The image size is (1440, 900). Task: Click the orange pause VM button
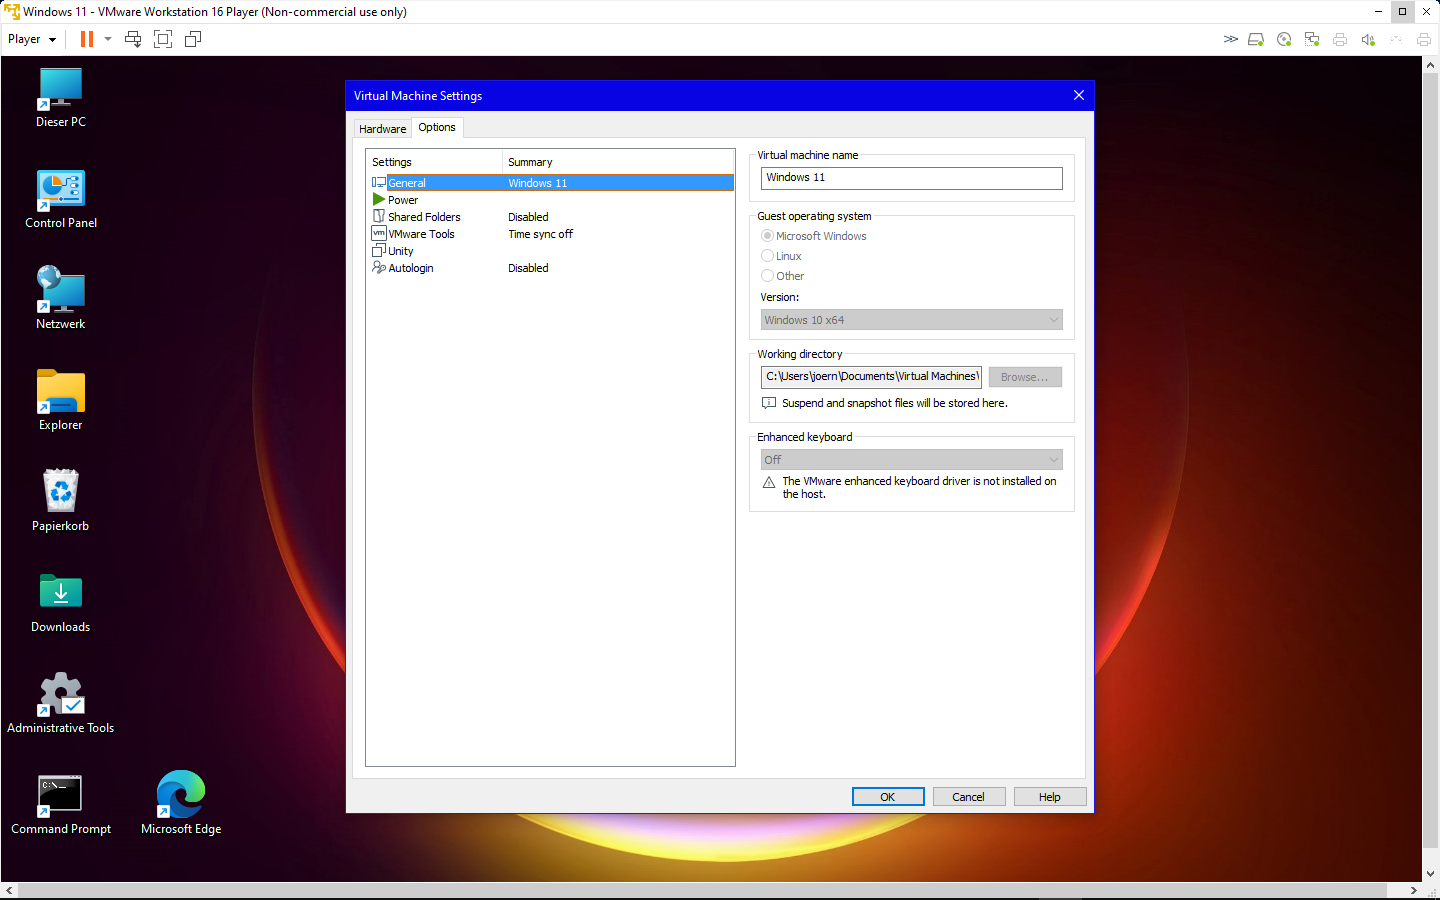click(87, 39)
